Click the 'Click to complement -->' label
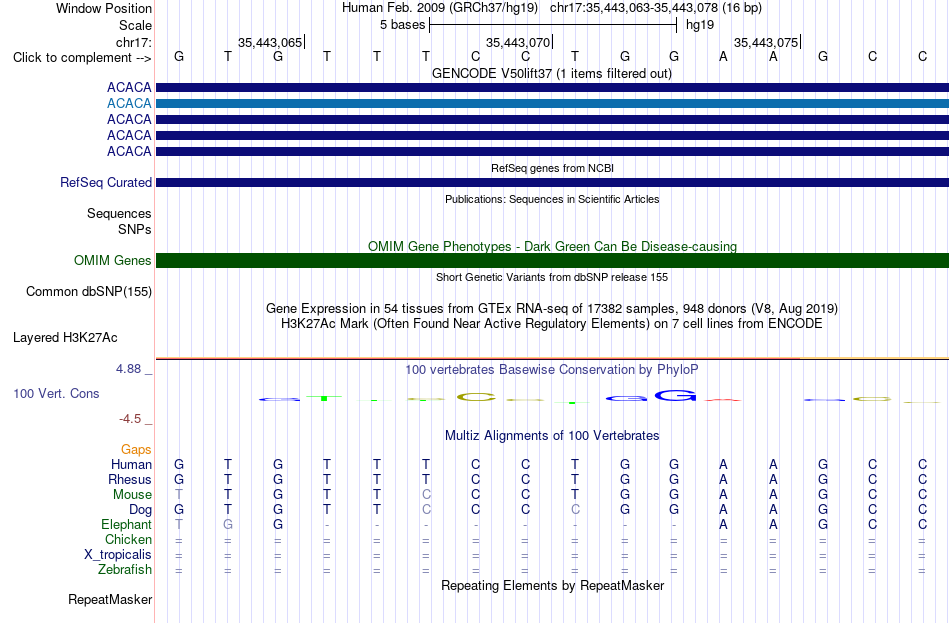Screen dimensions: 950x623 (82, 58)
